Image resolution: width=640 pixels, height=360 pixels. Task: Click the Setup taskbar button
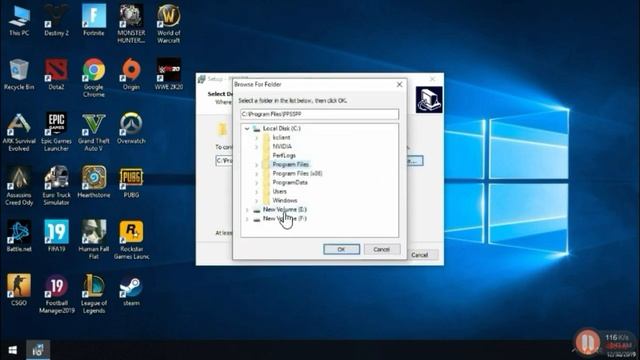(38, 350)
